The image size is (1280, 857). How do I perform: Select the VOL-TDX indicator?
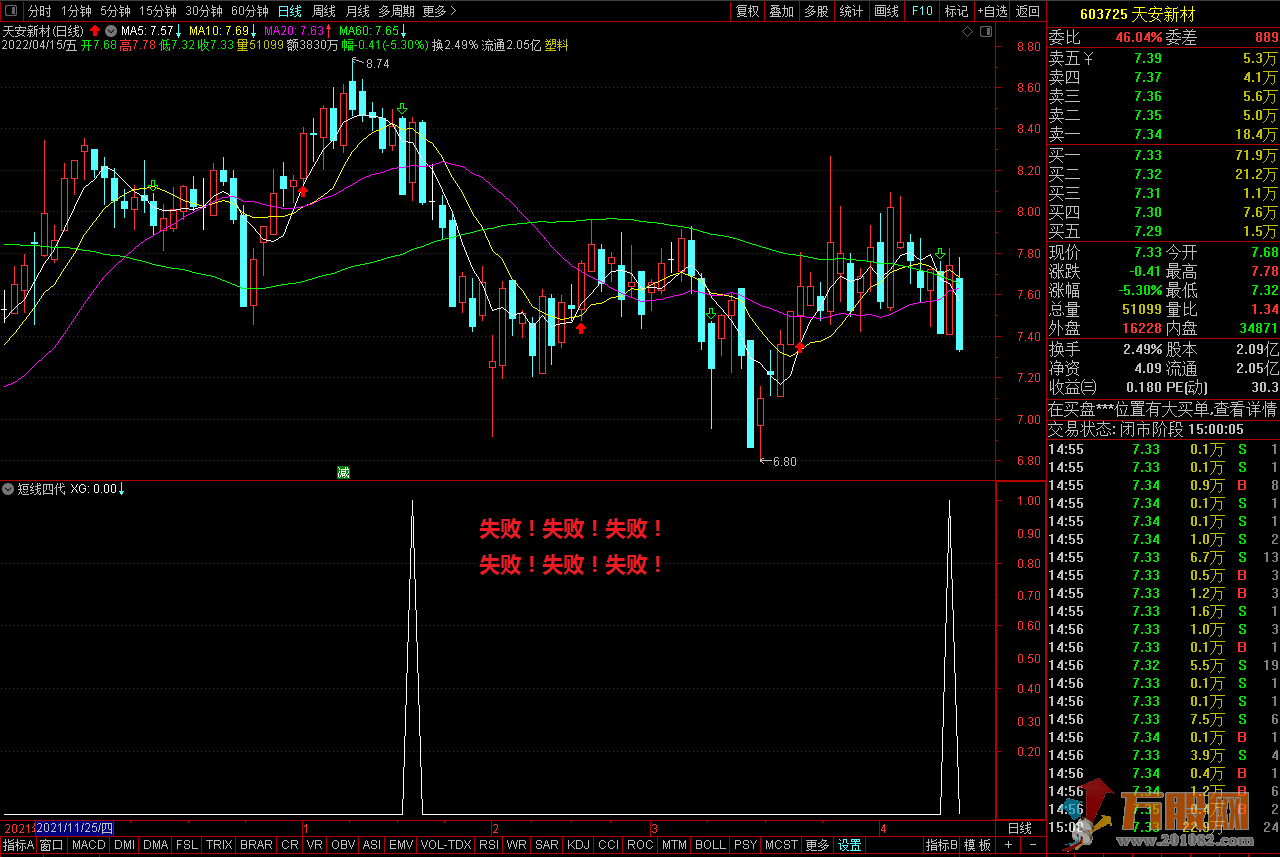446,845
